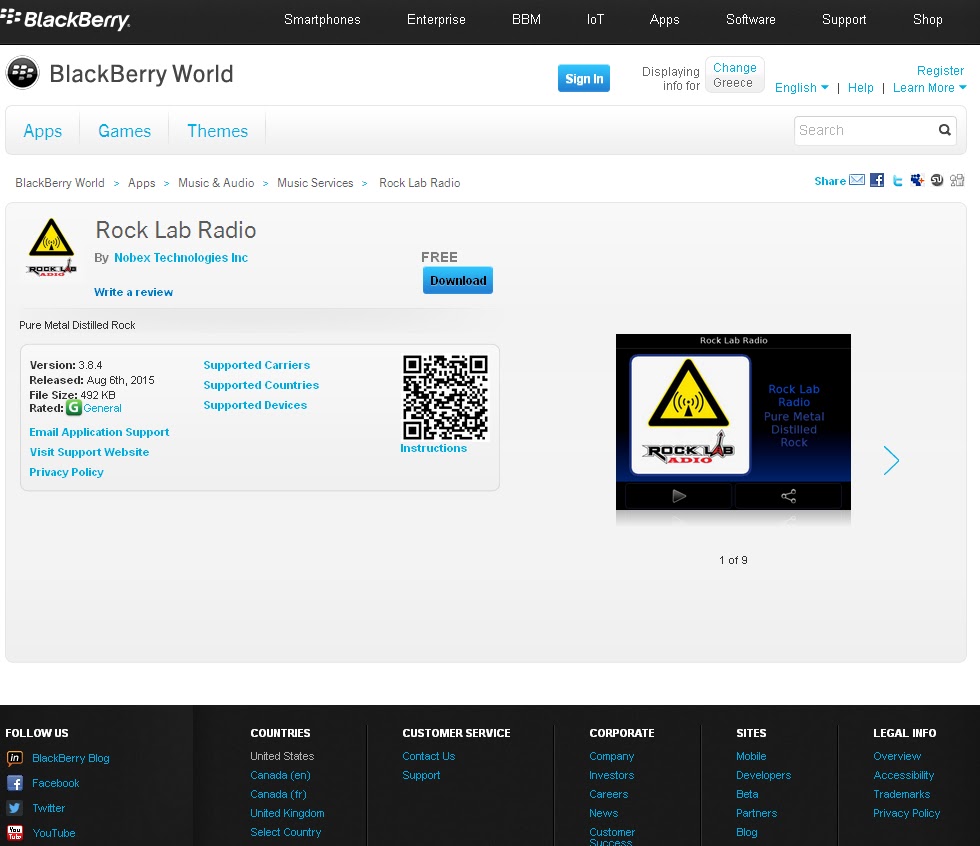Open the IoT menu item
The image size is (980, 846).
[x=595, y=19]
